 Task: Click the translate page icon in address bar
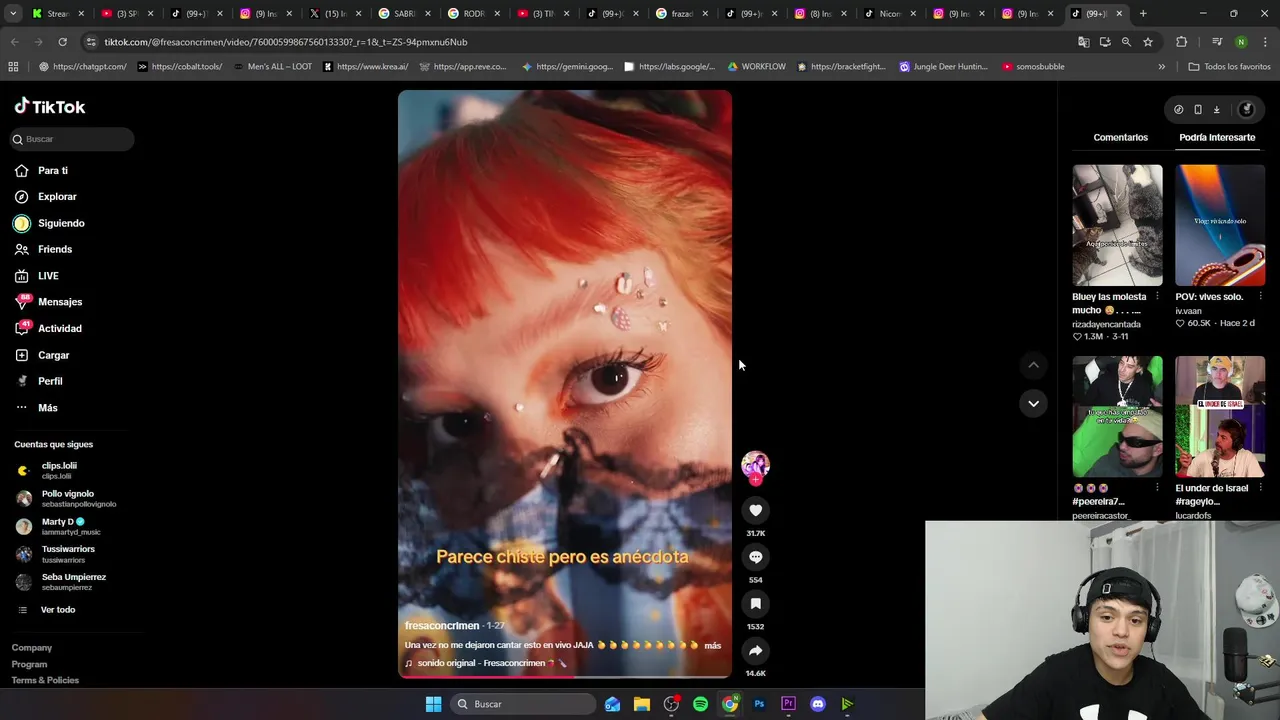click(1083, 42)
